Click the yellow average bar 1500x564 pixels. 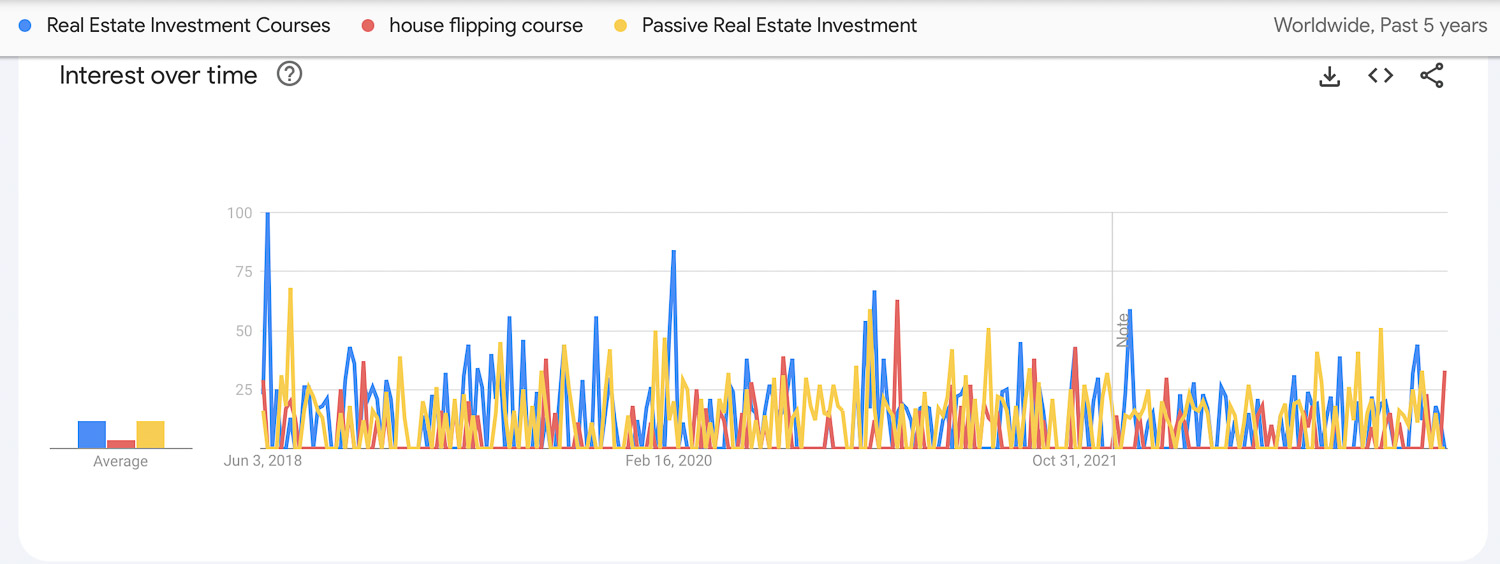click(x=150, y=435)
